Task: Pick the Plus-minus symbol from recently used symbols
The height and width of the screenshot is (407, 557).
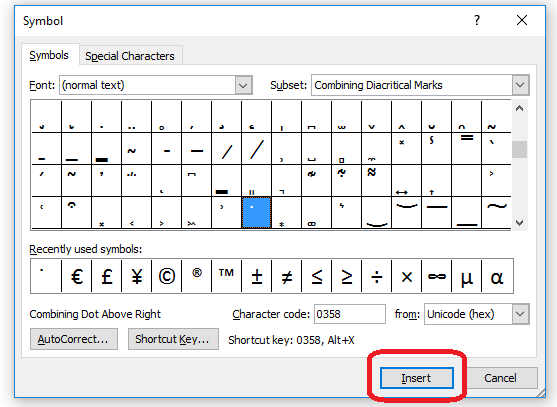Action: (256, 276)
